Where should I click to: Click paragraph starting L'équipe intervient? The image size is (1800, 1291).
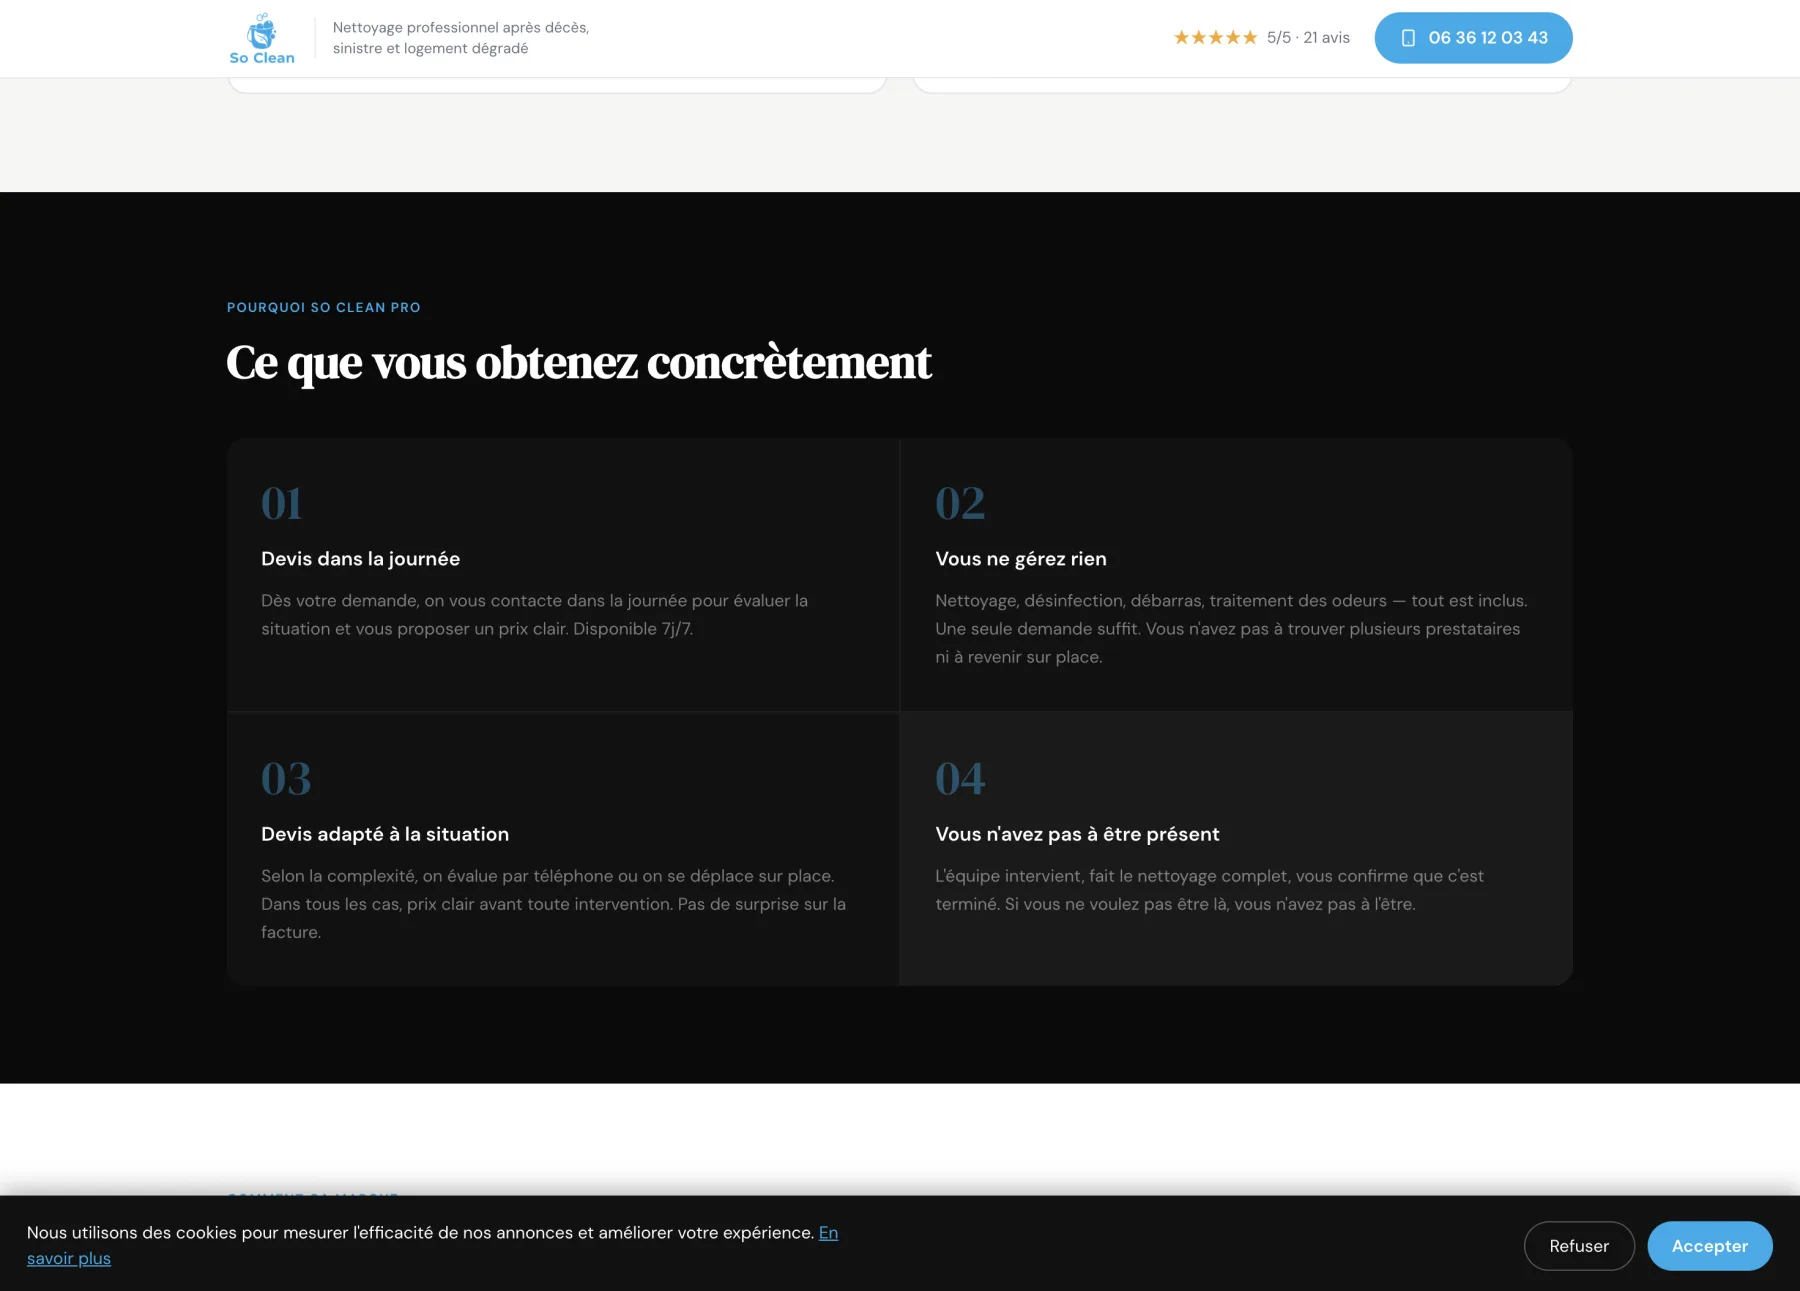[1209, 890]
